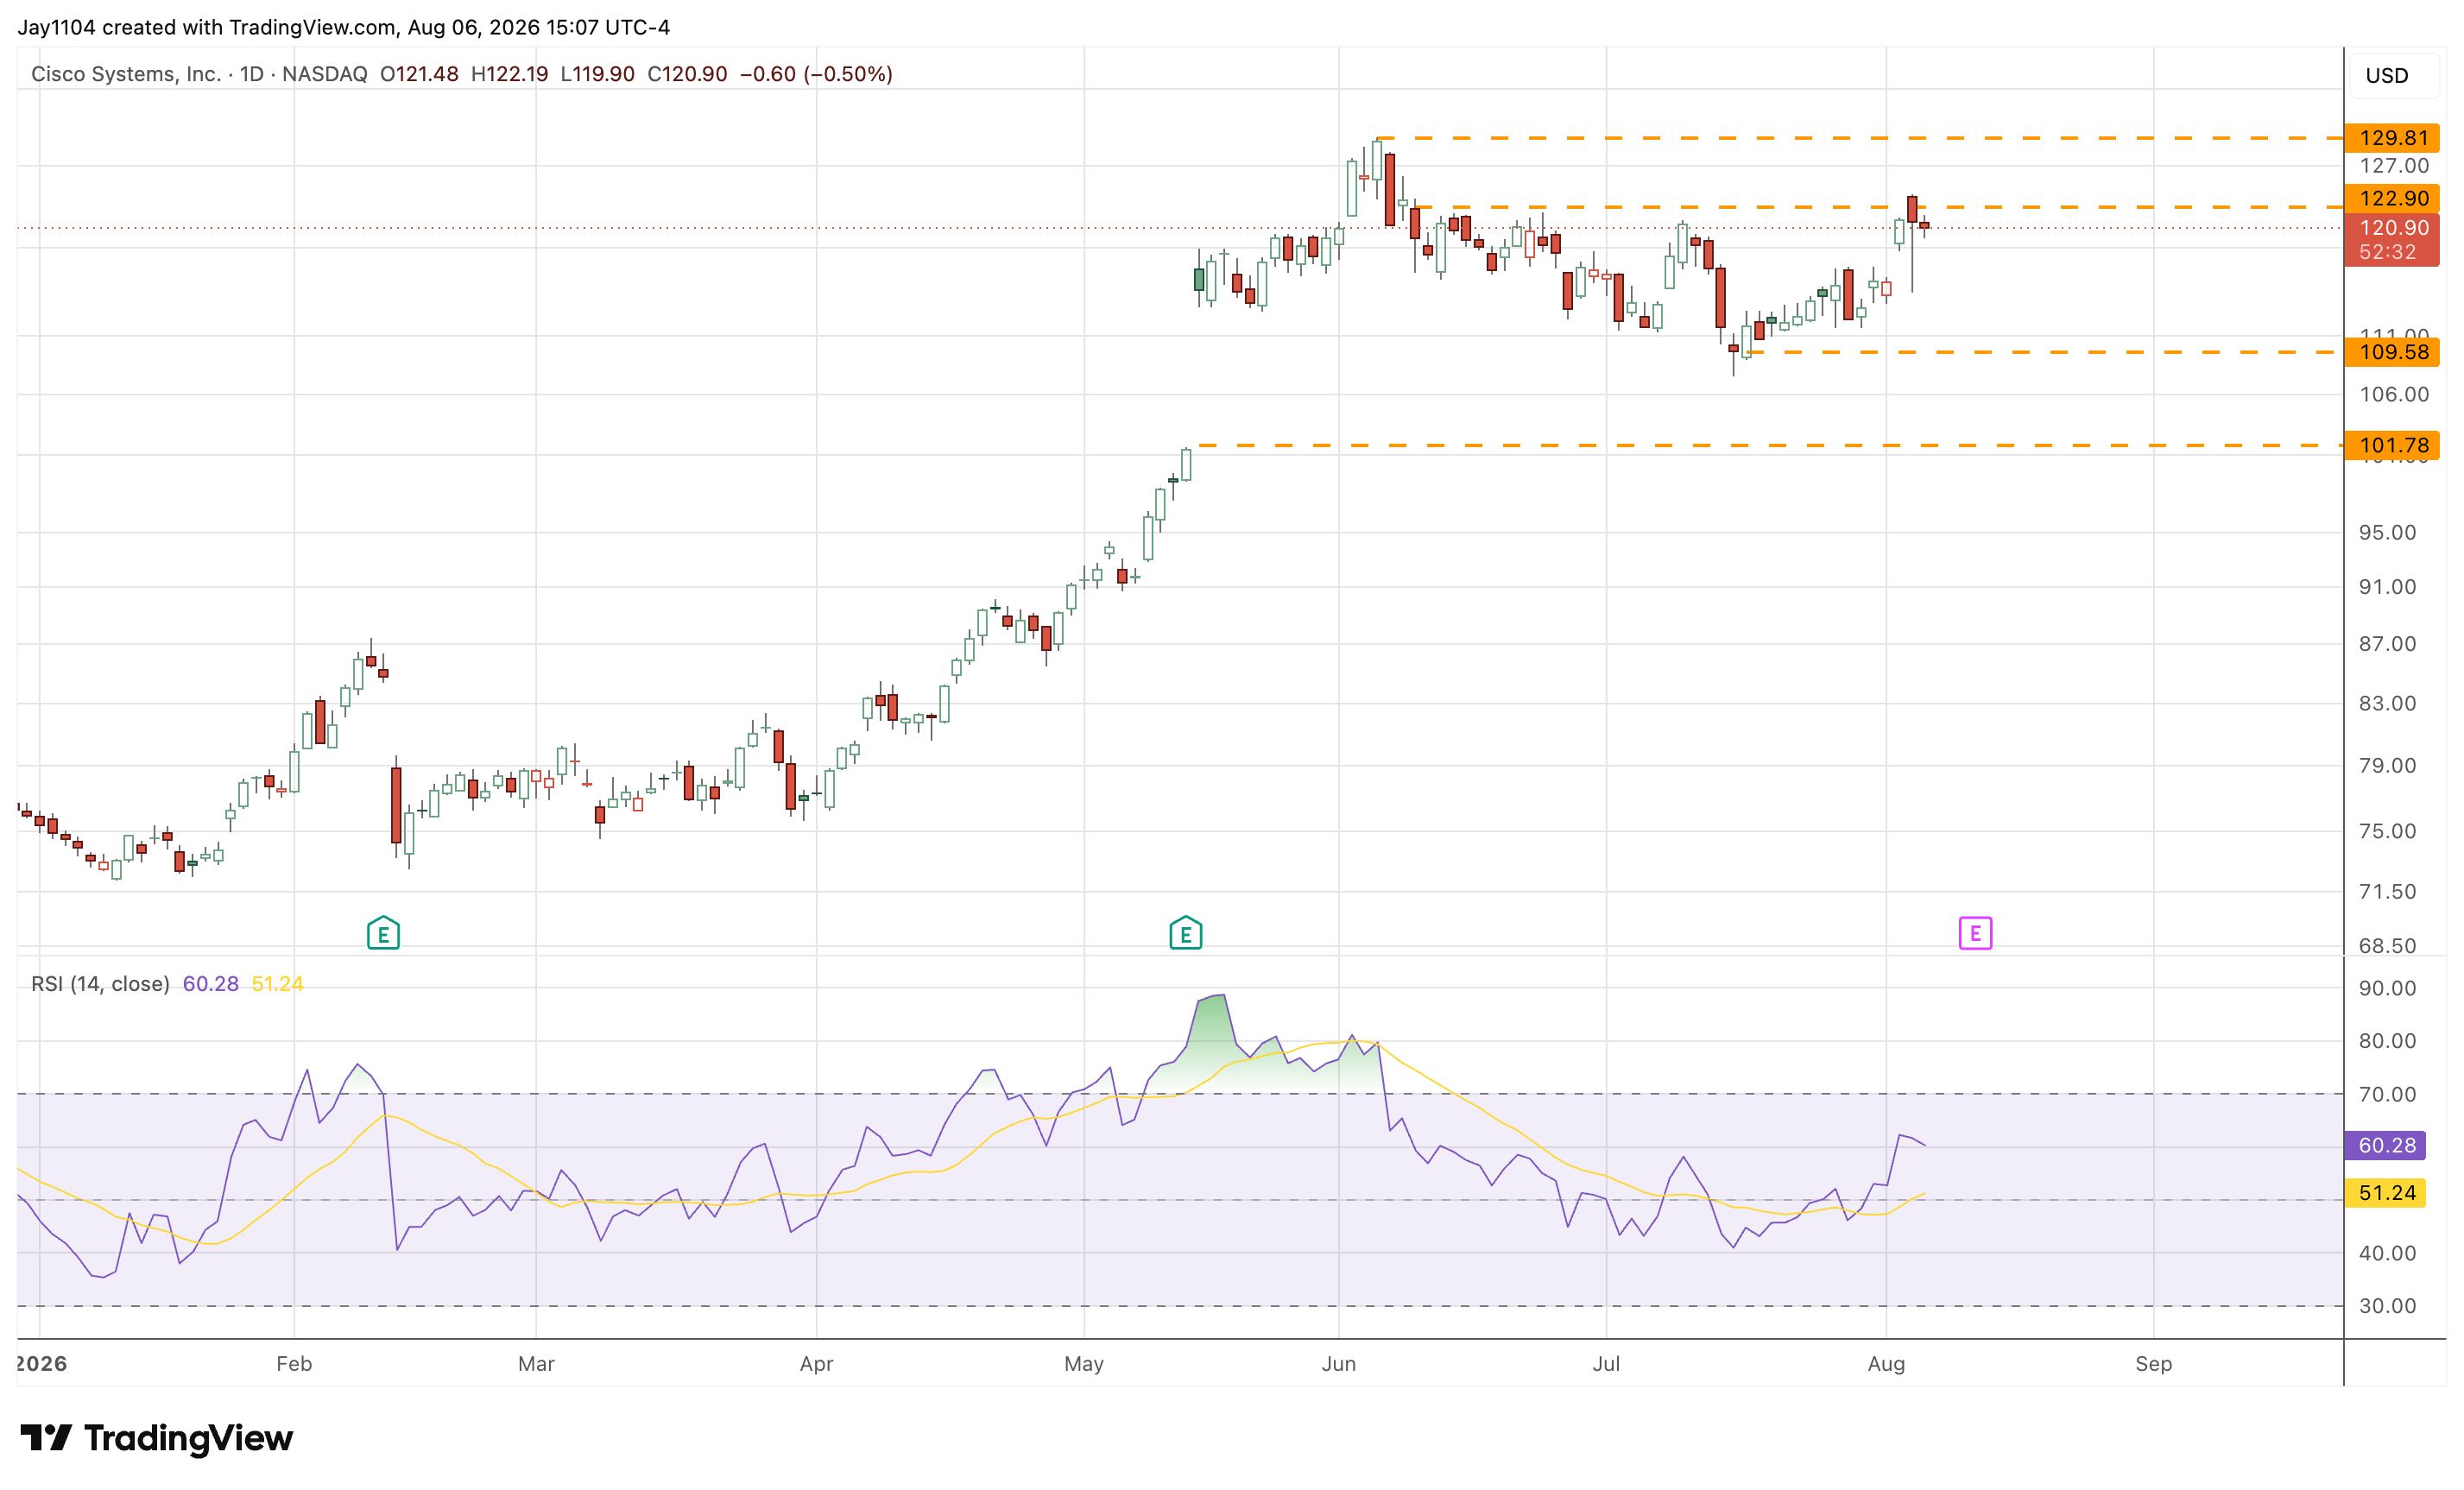Click the open value O121.48

pyautogui.click(x=419, y=74)
